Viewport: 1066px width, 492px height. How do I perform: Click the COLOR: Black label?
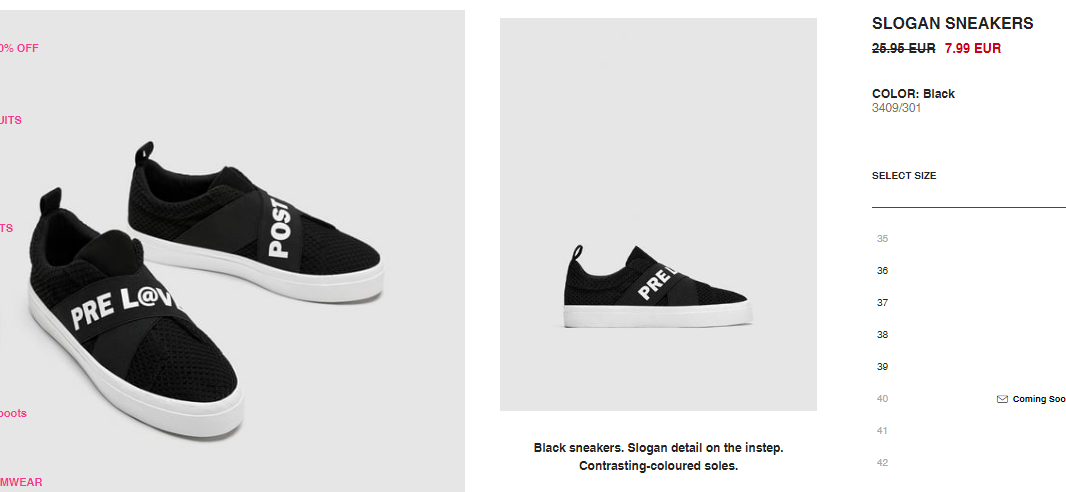coord(913,94)
